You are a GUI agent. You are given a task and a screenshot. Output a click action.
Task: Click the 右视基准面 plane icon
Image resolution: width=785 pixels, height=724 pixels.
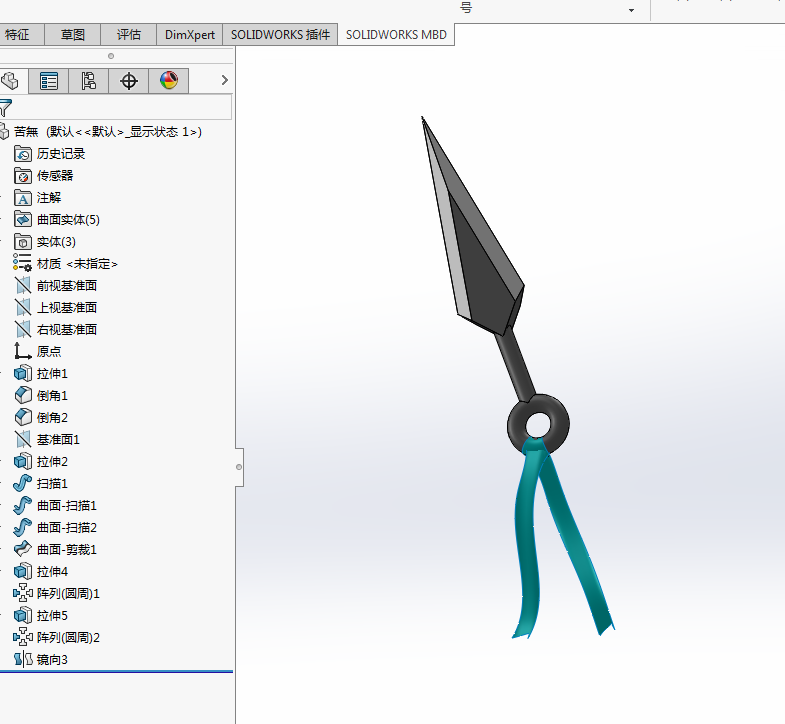tap(23, 329)
